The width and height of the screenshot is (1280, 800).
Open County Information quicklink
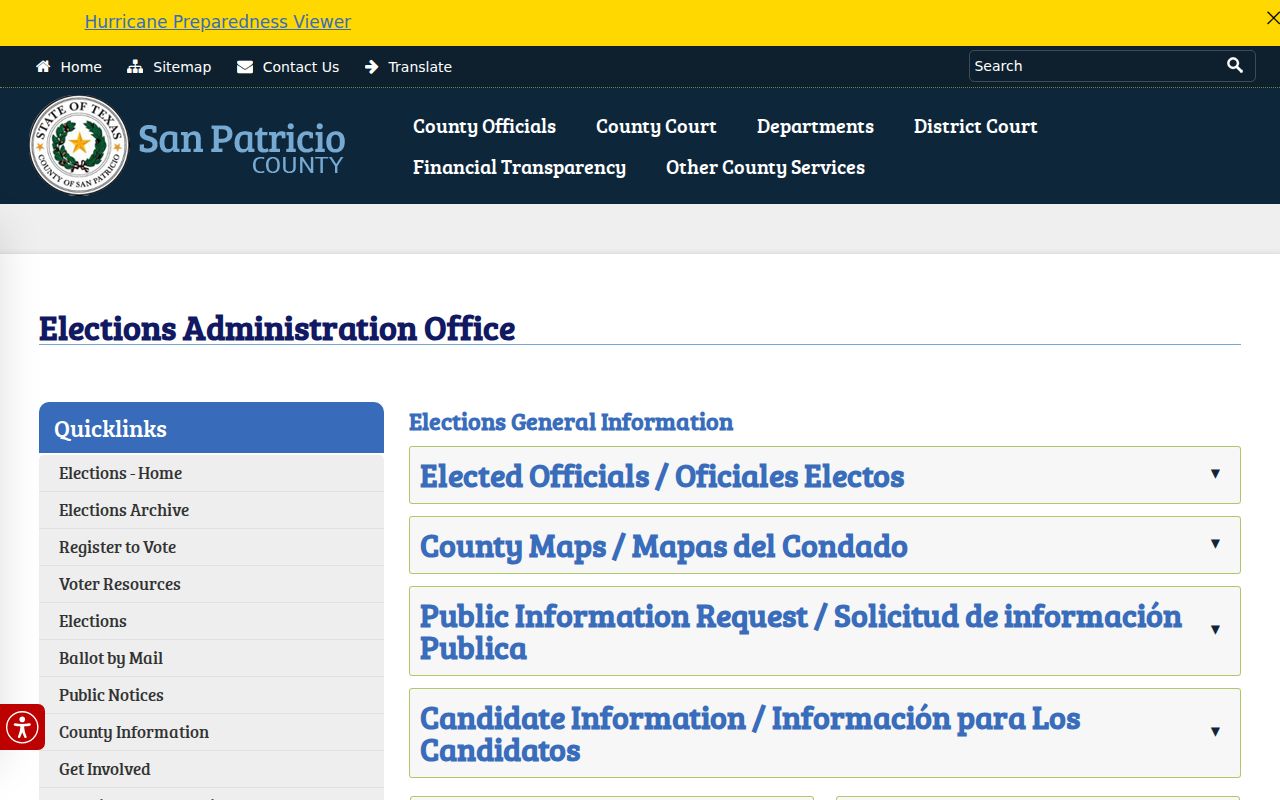tap(211, 732)
